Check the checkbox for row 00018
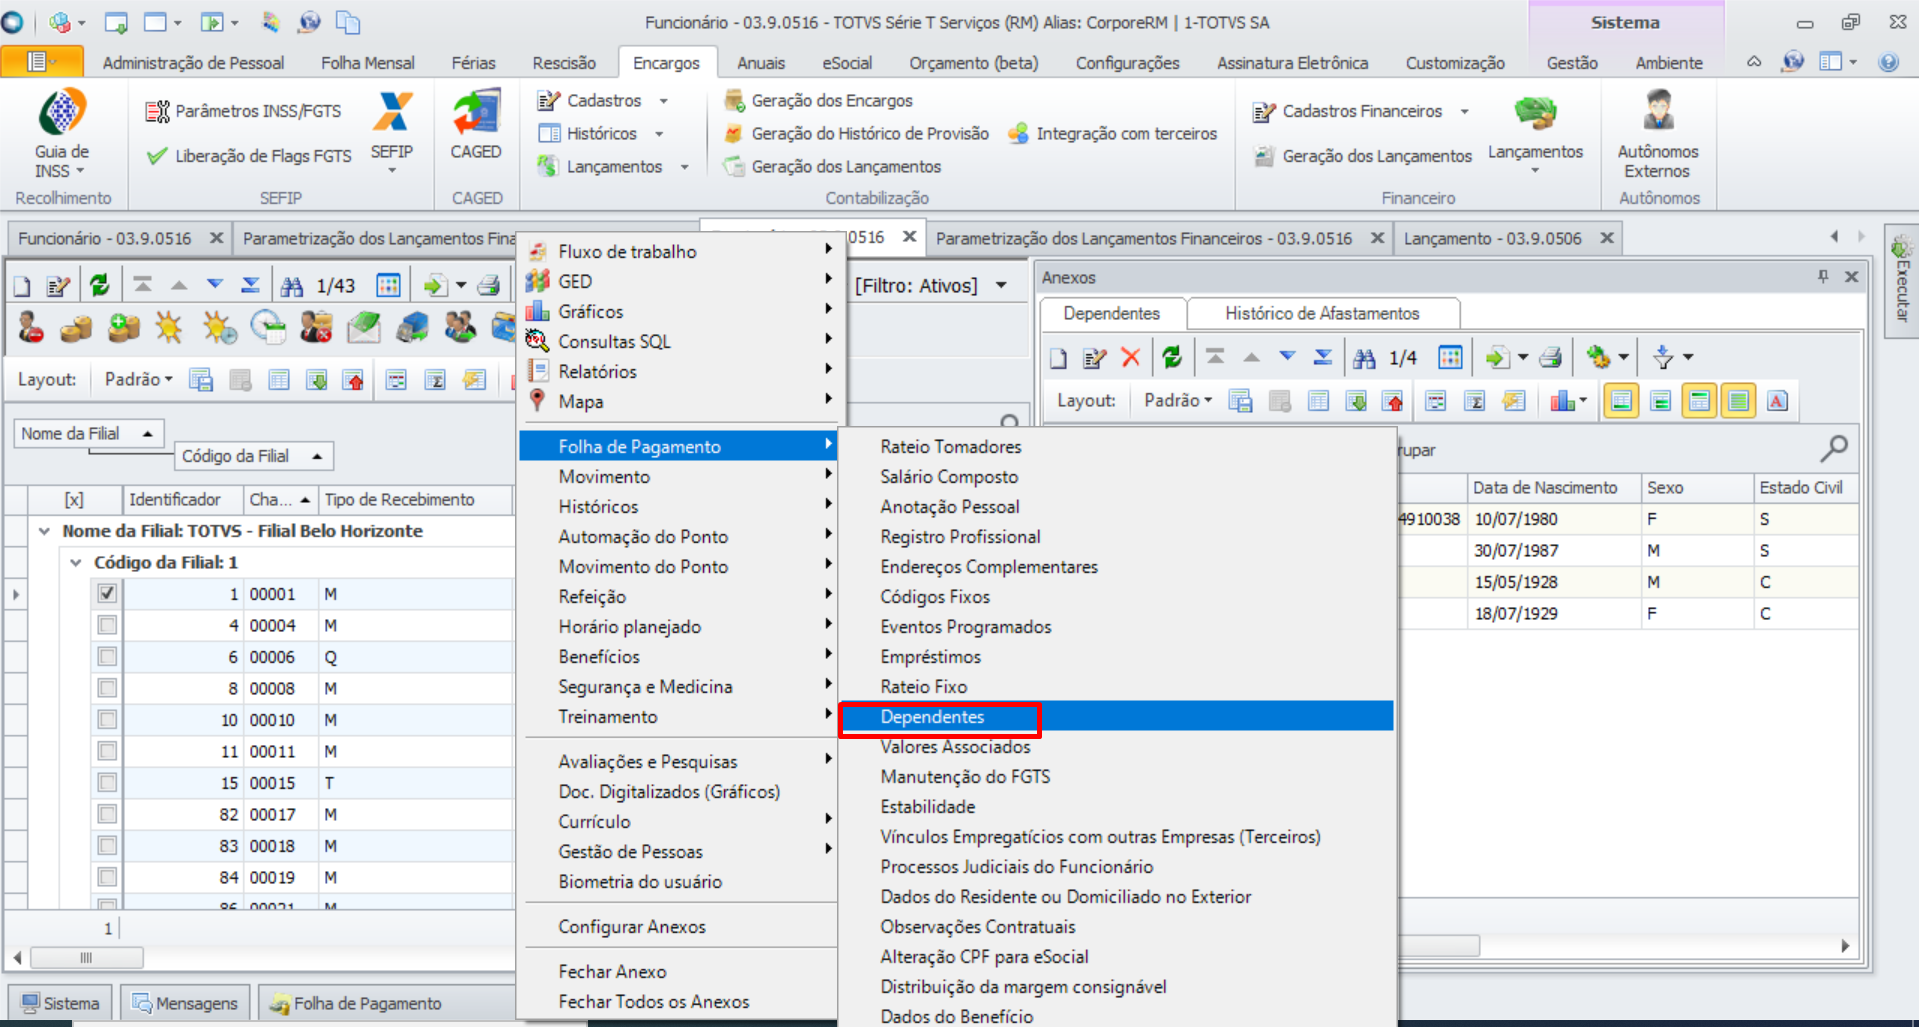 pos(107,846)
